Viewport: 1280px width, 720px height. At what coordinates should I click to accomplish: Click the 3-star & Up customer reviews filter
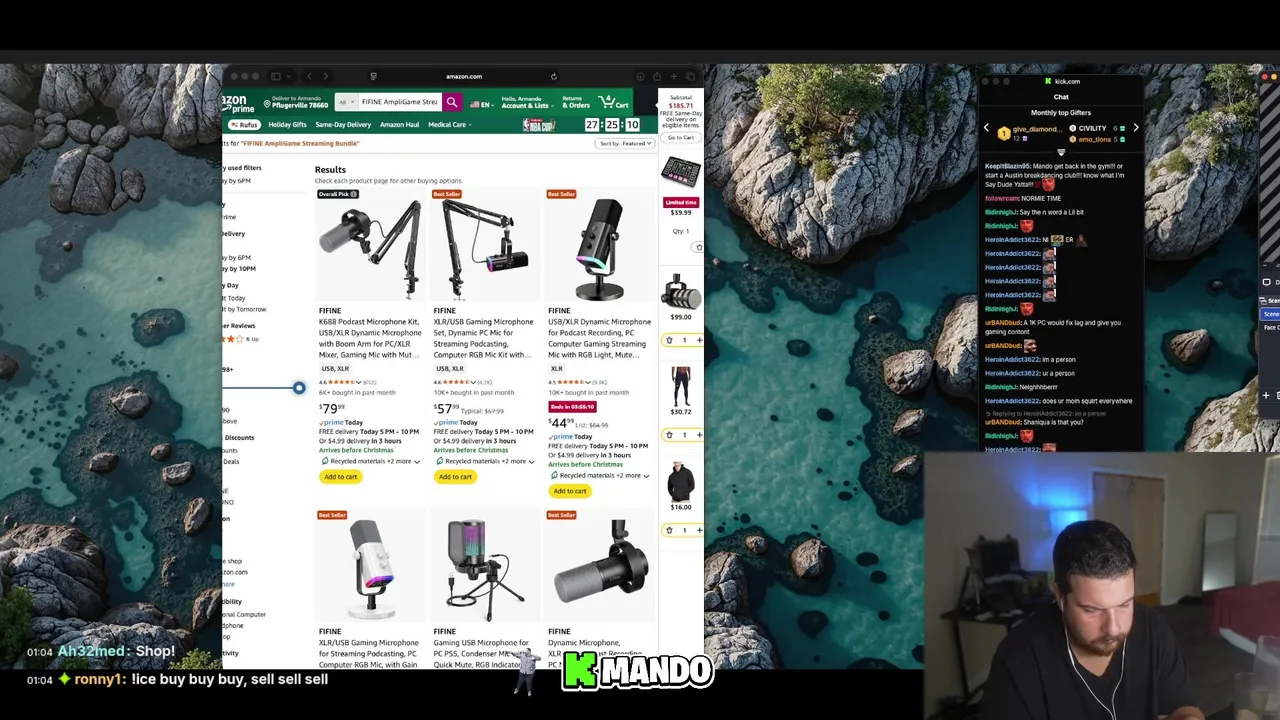pos(240,339)
